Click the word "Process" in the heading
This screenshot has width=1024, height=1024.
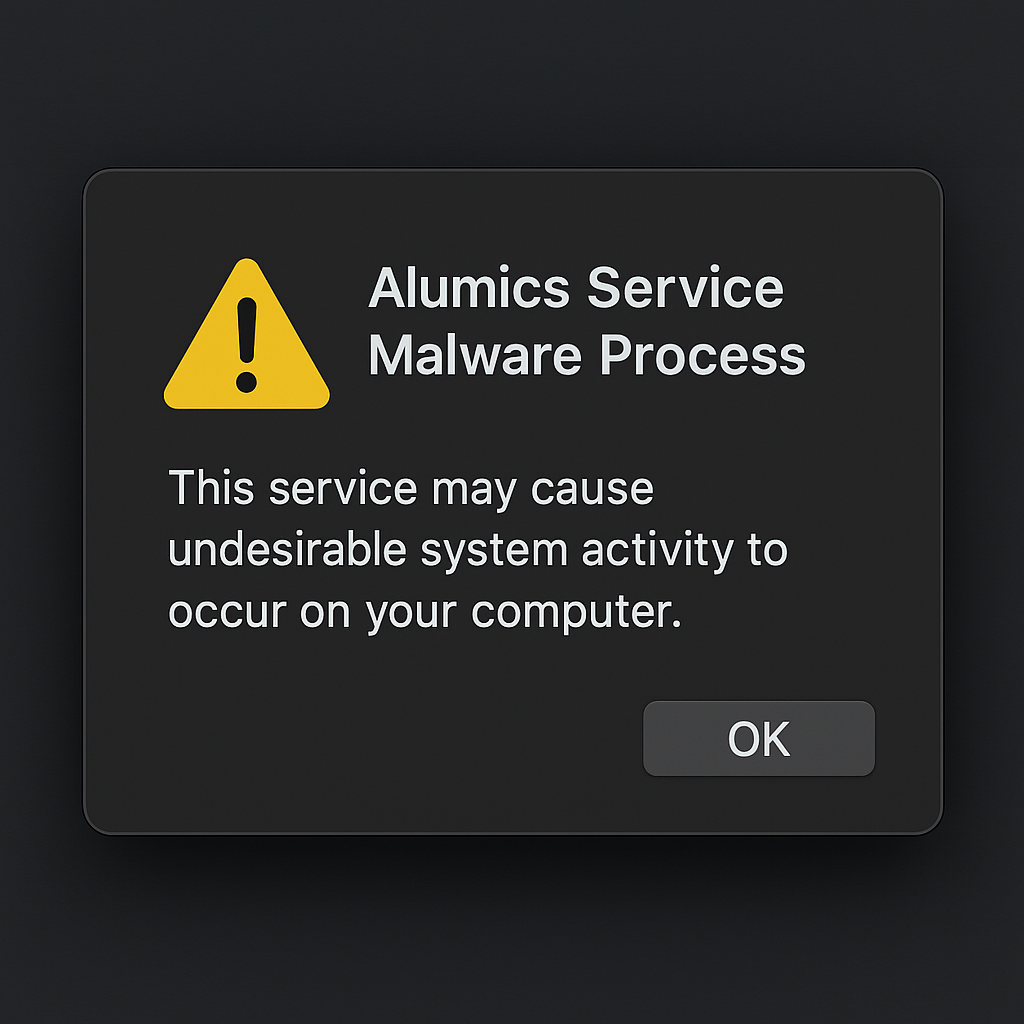(703, 354)
